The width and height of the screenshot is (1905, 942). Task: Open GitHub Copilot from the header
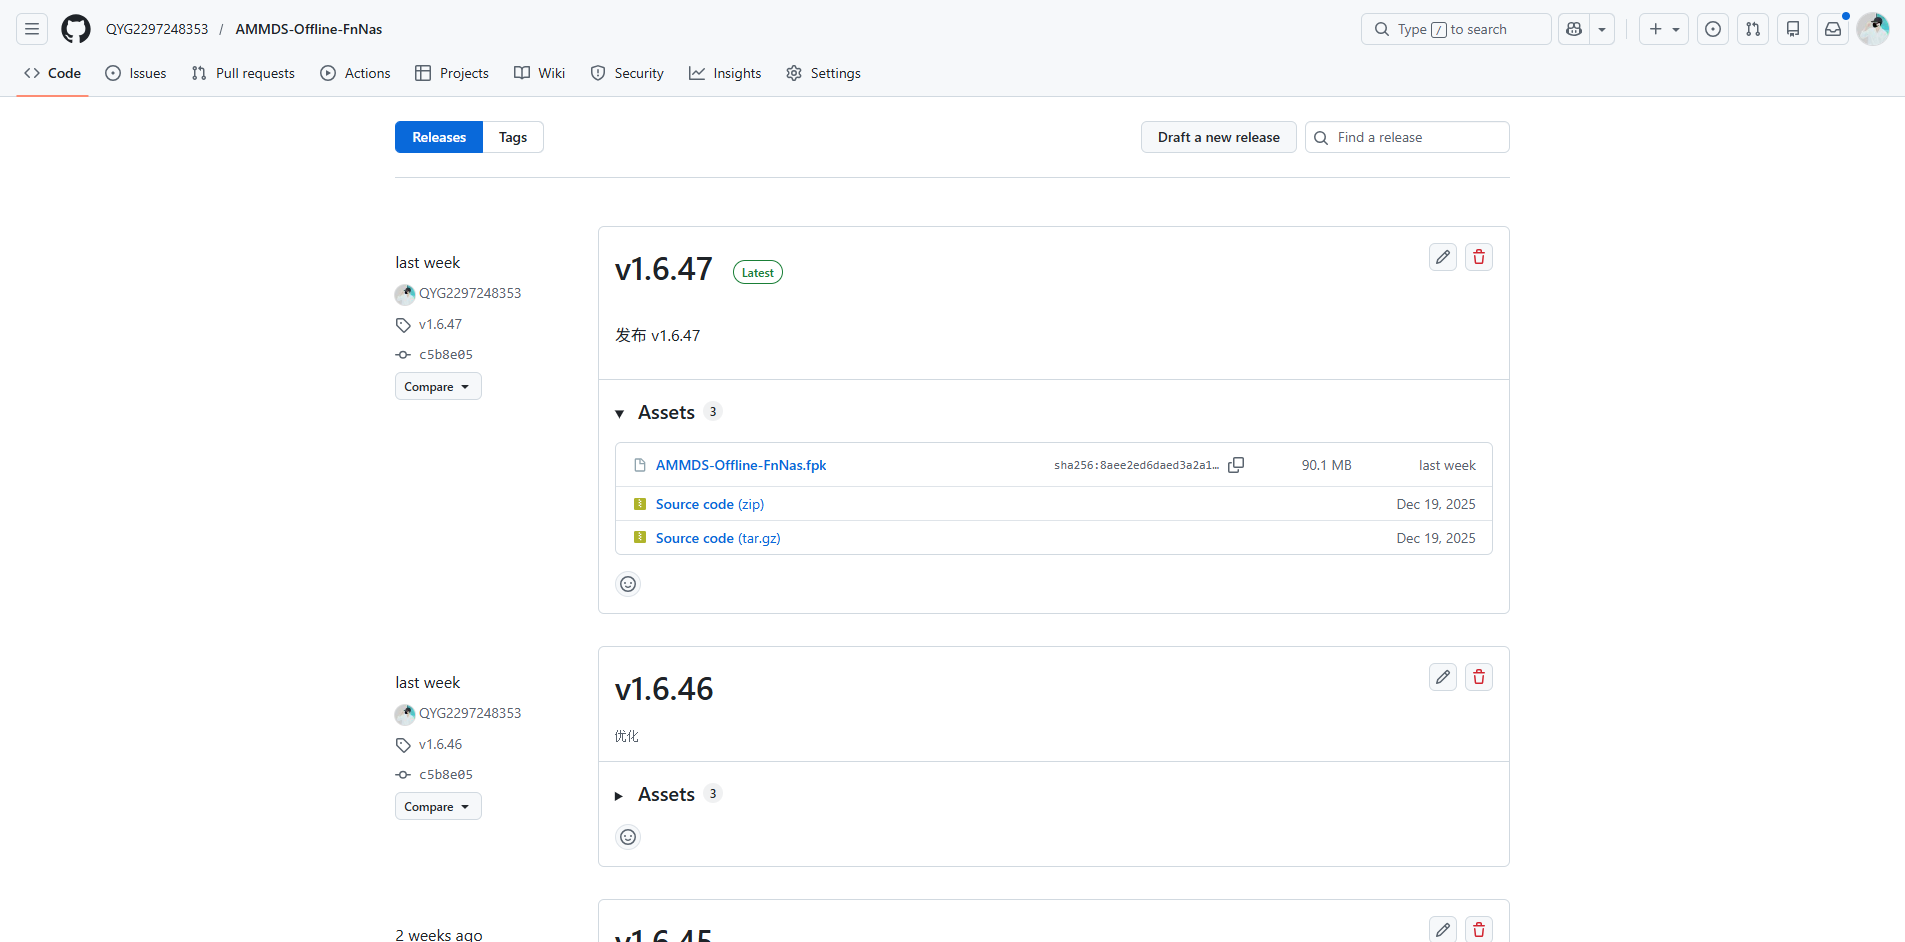pos(1572,29)
